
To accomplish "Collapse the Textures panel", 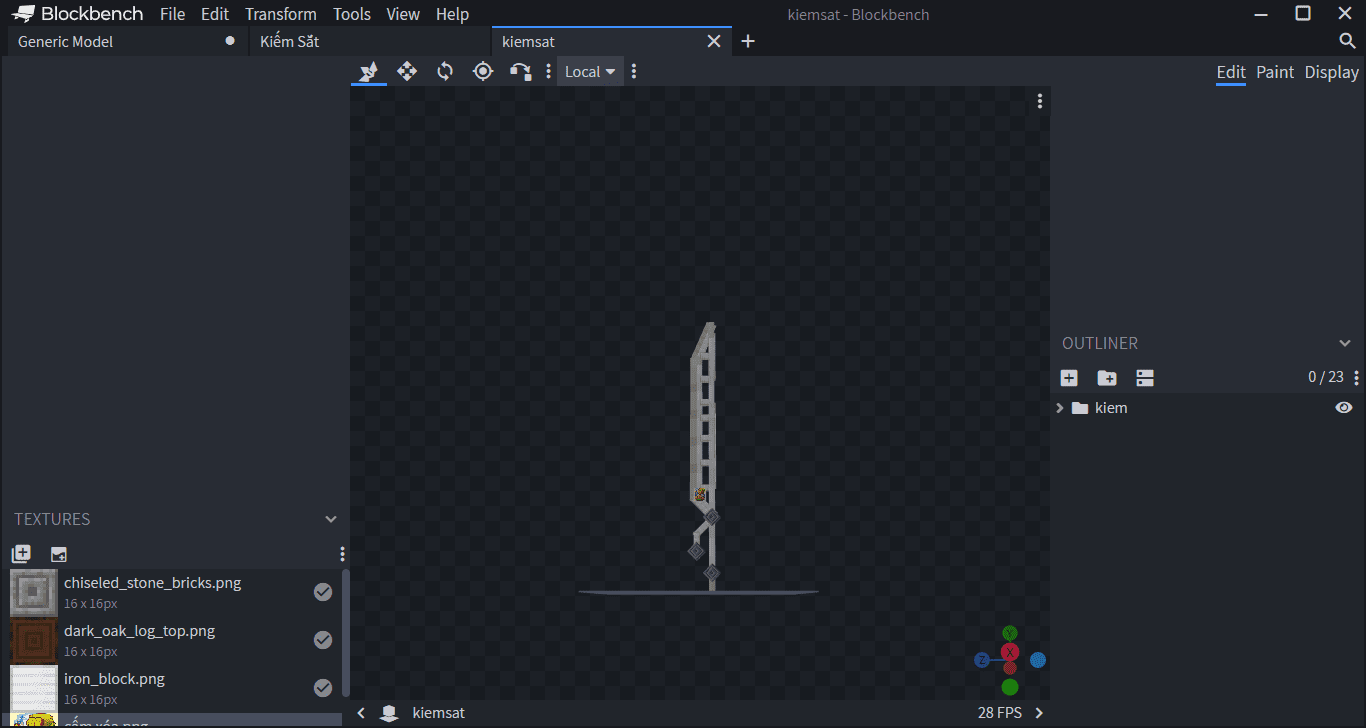I will tap(331, 519).
